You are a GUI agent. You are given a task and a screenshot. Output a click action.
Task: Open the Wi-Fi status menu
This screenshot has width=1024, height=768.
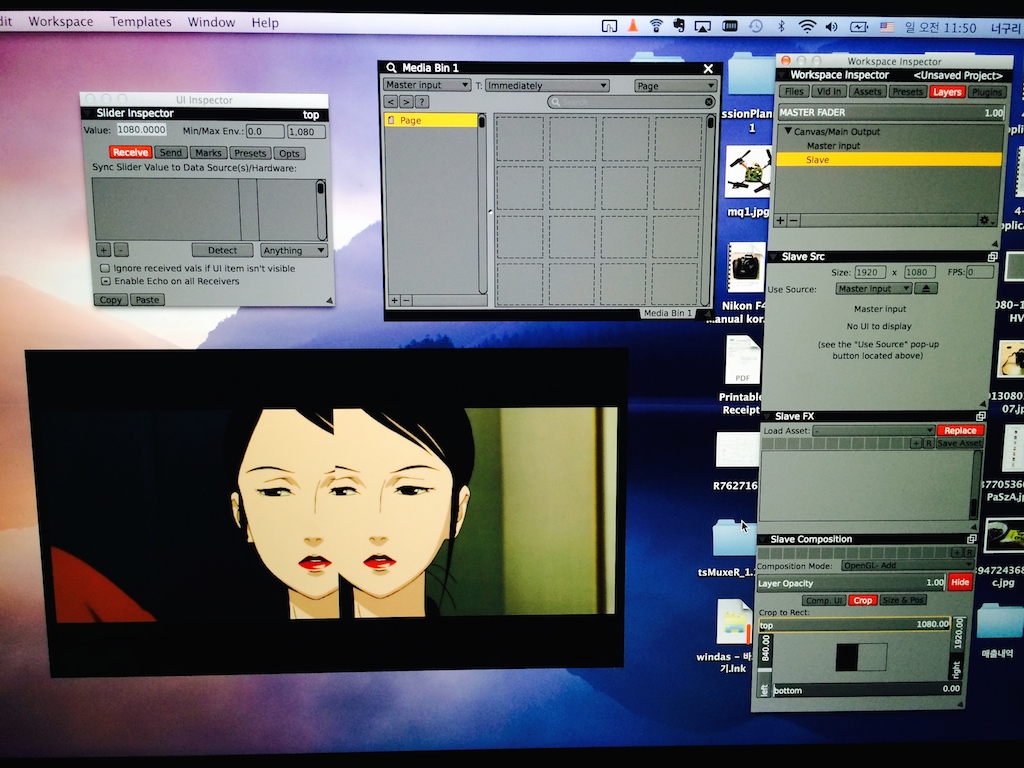pyautogui.click(x=807, y=26)
